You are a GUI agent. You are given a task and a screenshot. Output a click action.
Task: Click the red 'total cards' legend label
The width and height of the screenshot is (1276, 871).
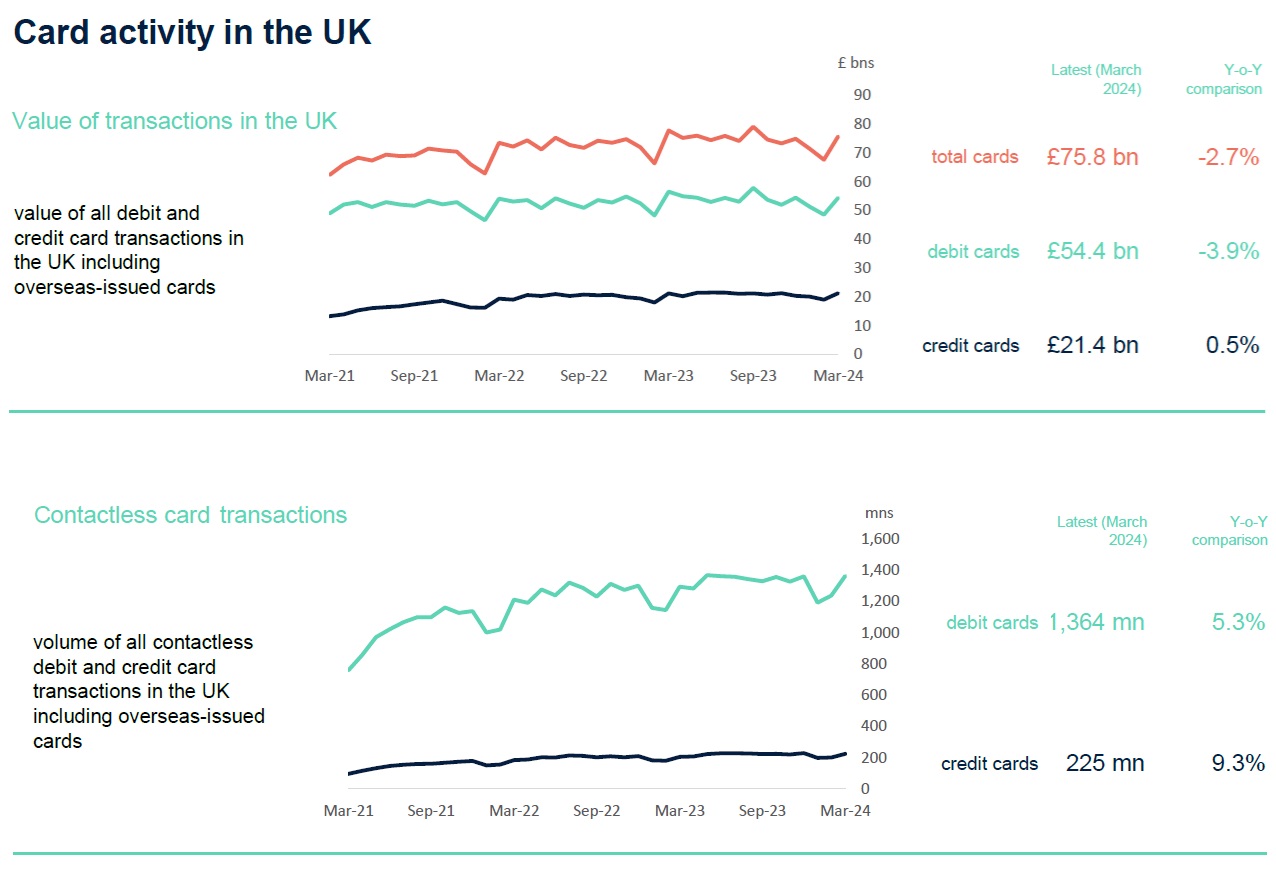(x=974, y=157)
